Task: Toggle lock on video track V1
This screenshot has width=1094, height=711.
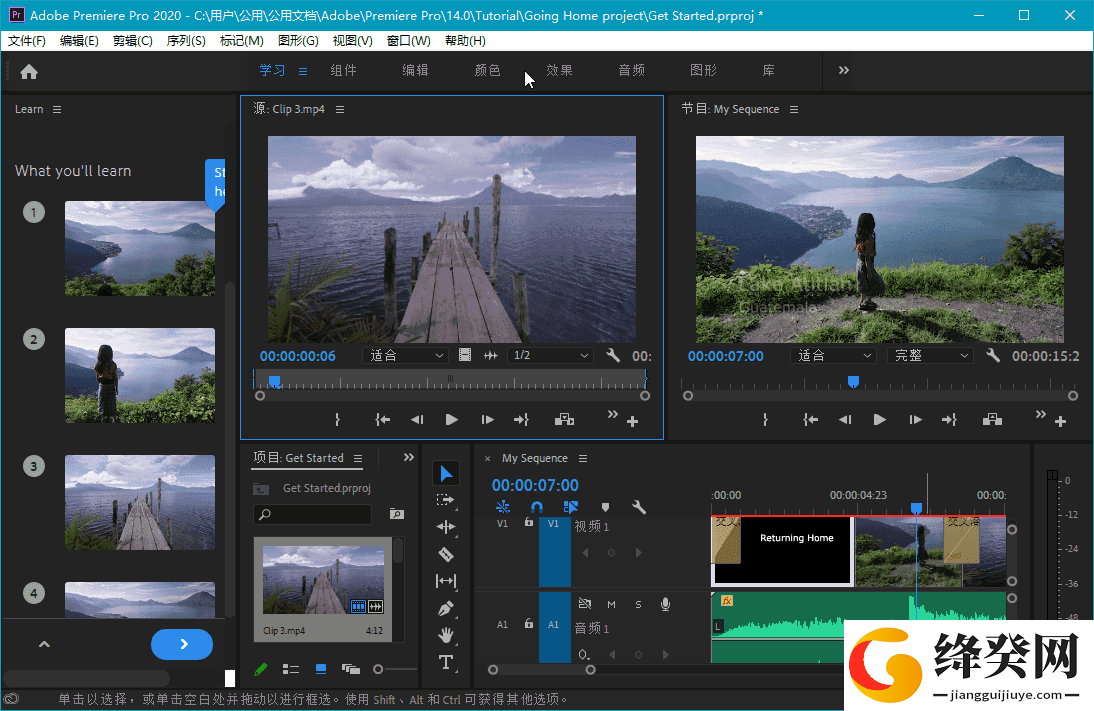Action: 529,522
